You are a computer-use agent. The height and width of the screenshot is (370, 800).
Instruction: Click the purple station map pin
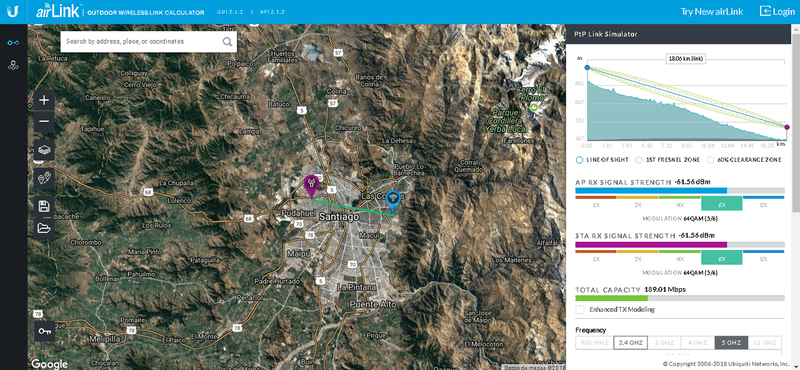311,186
